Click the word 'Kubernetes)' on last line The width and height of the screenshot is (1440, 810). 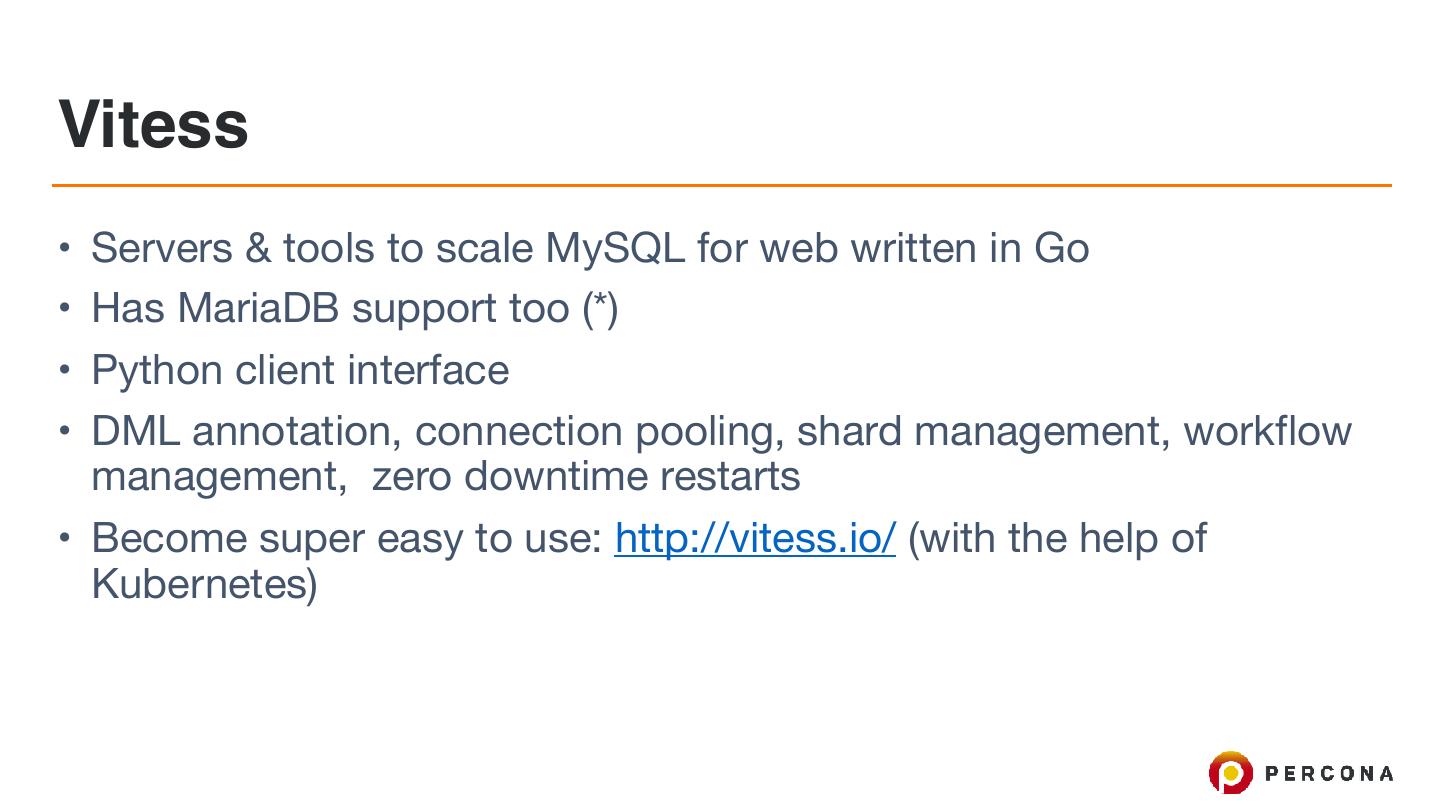204,583
